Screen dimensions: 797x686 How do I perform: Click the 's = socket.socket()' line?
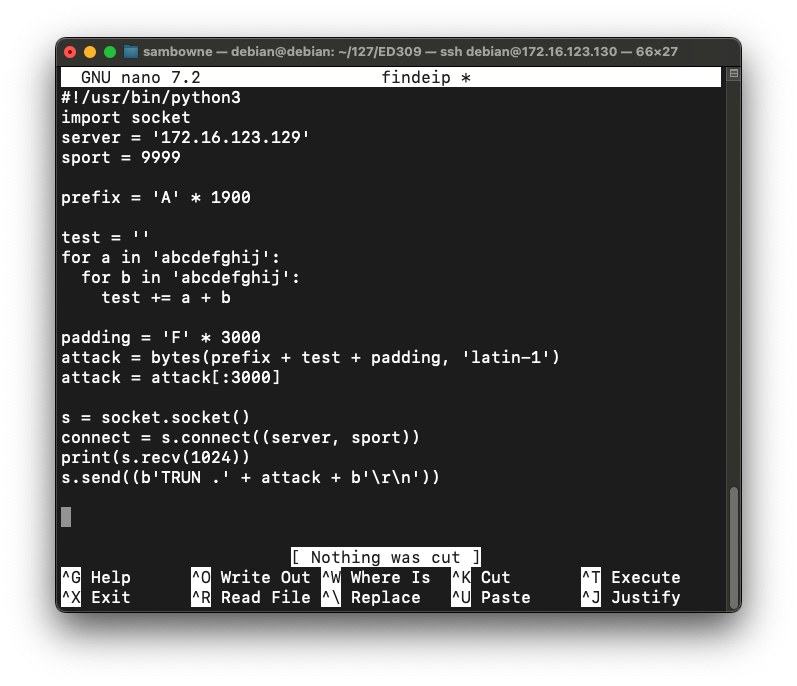[156, 417]
